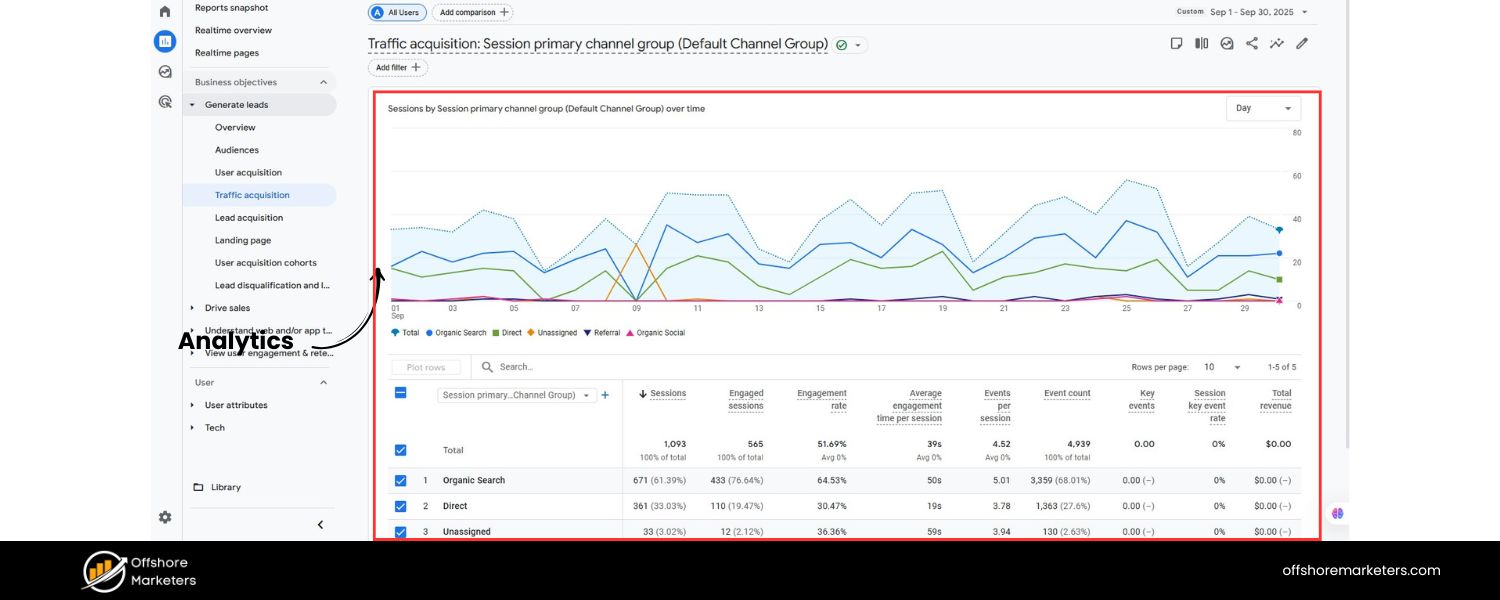Open the Day granularity dropdown
1500x600 pixels.
1263,108
